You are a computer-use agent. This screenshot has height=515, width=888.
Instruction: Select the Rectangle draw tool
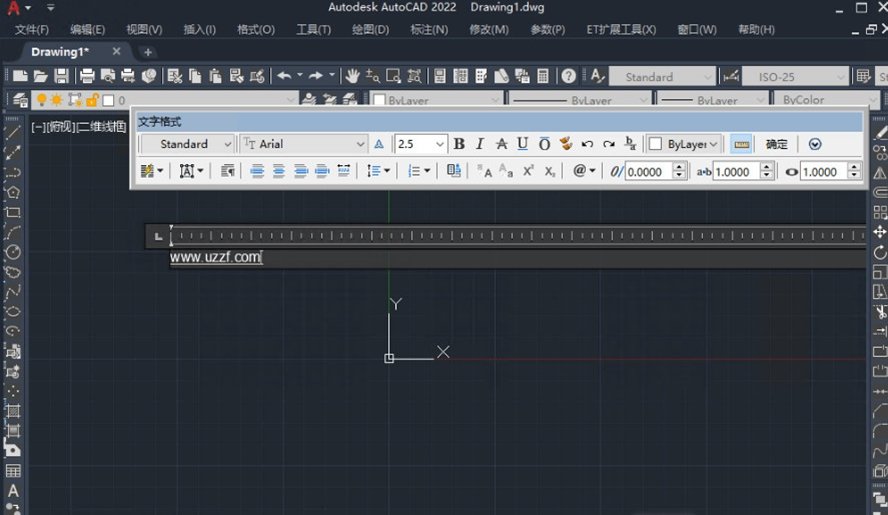(12, 212)
